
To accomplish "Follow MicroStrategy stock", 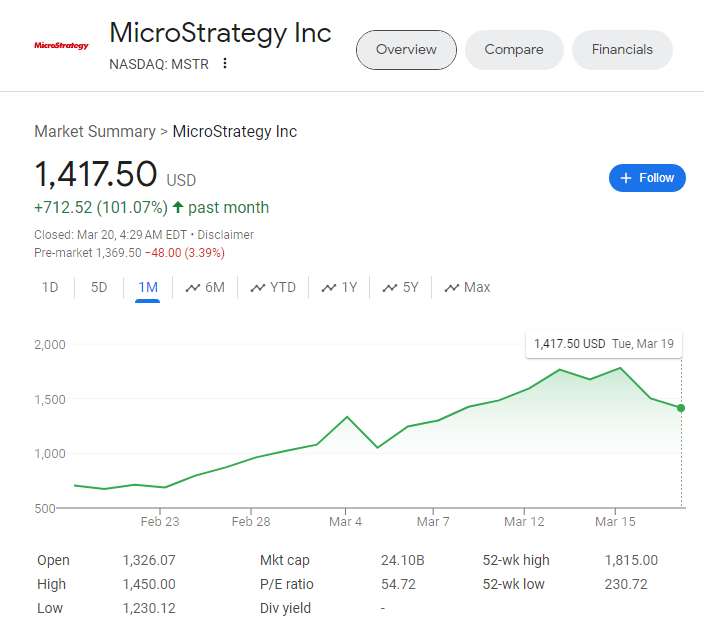I will click(x=647, y=178).
